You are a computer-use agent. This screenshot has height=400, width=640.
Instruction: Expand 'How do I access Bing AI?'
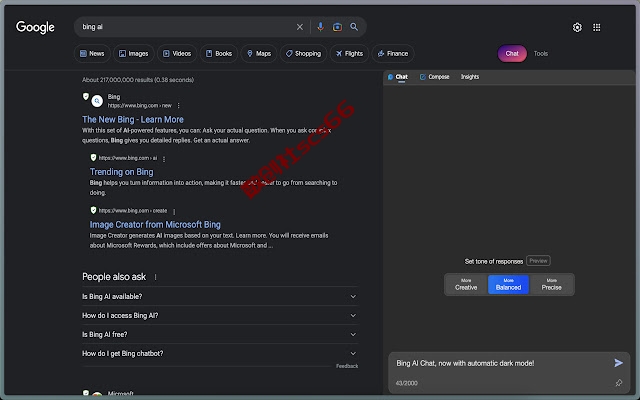pyautogui.click(x=220, y=315)
